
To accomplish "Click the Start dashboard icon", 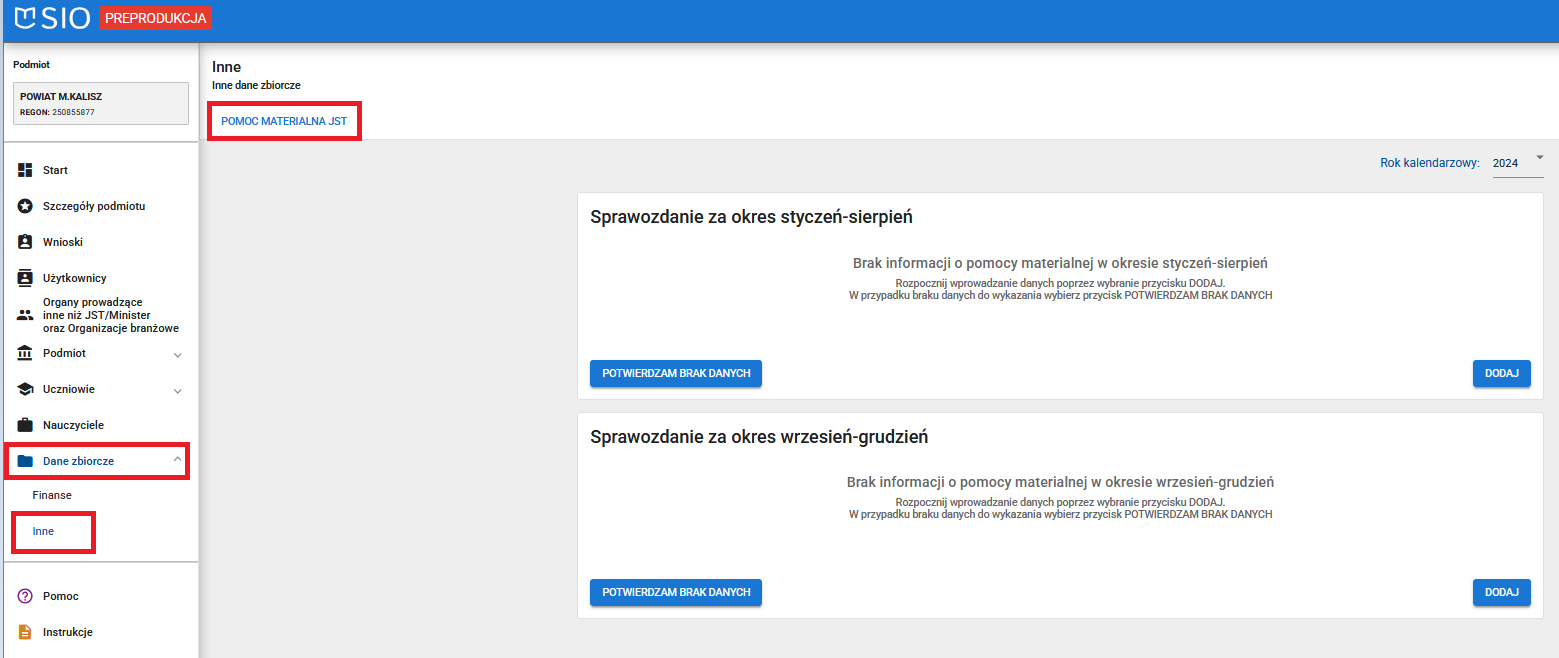I will (x=26, y=170).
